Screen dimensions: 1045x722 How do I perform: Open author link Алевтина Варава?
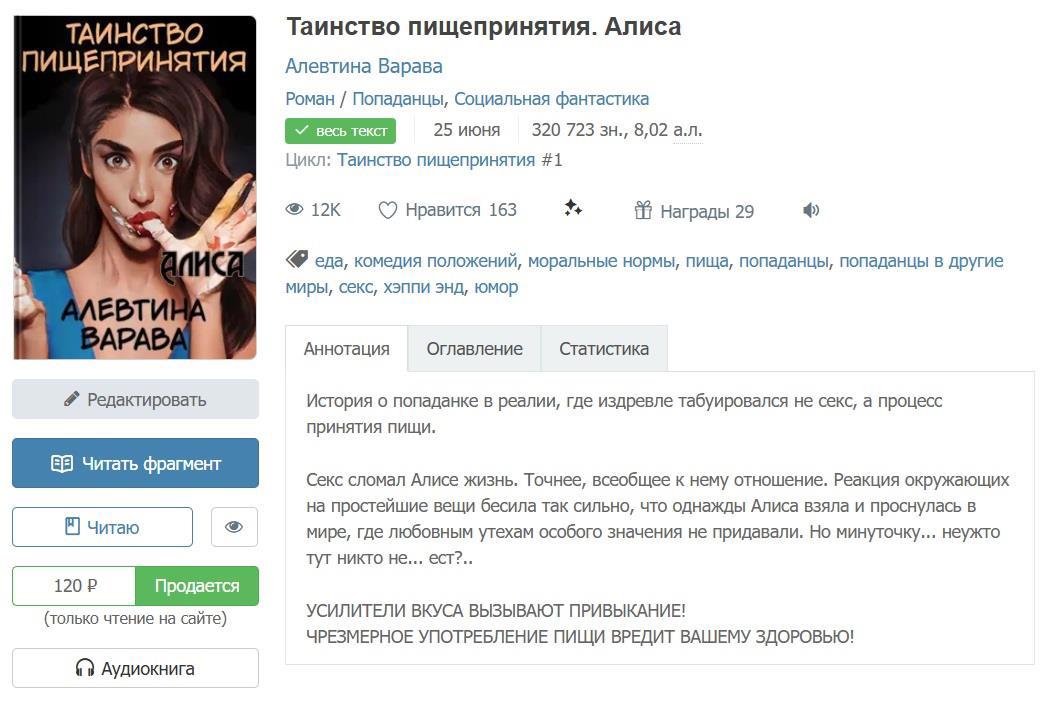pos(364,67)
